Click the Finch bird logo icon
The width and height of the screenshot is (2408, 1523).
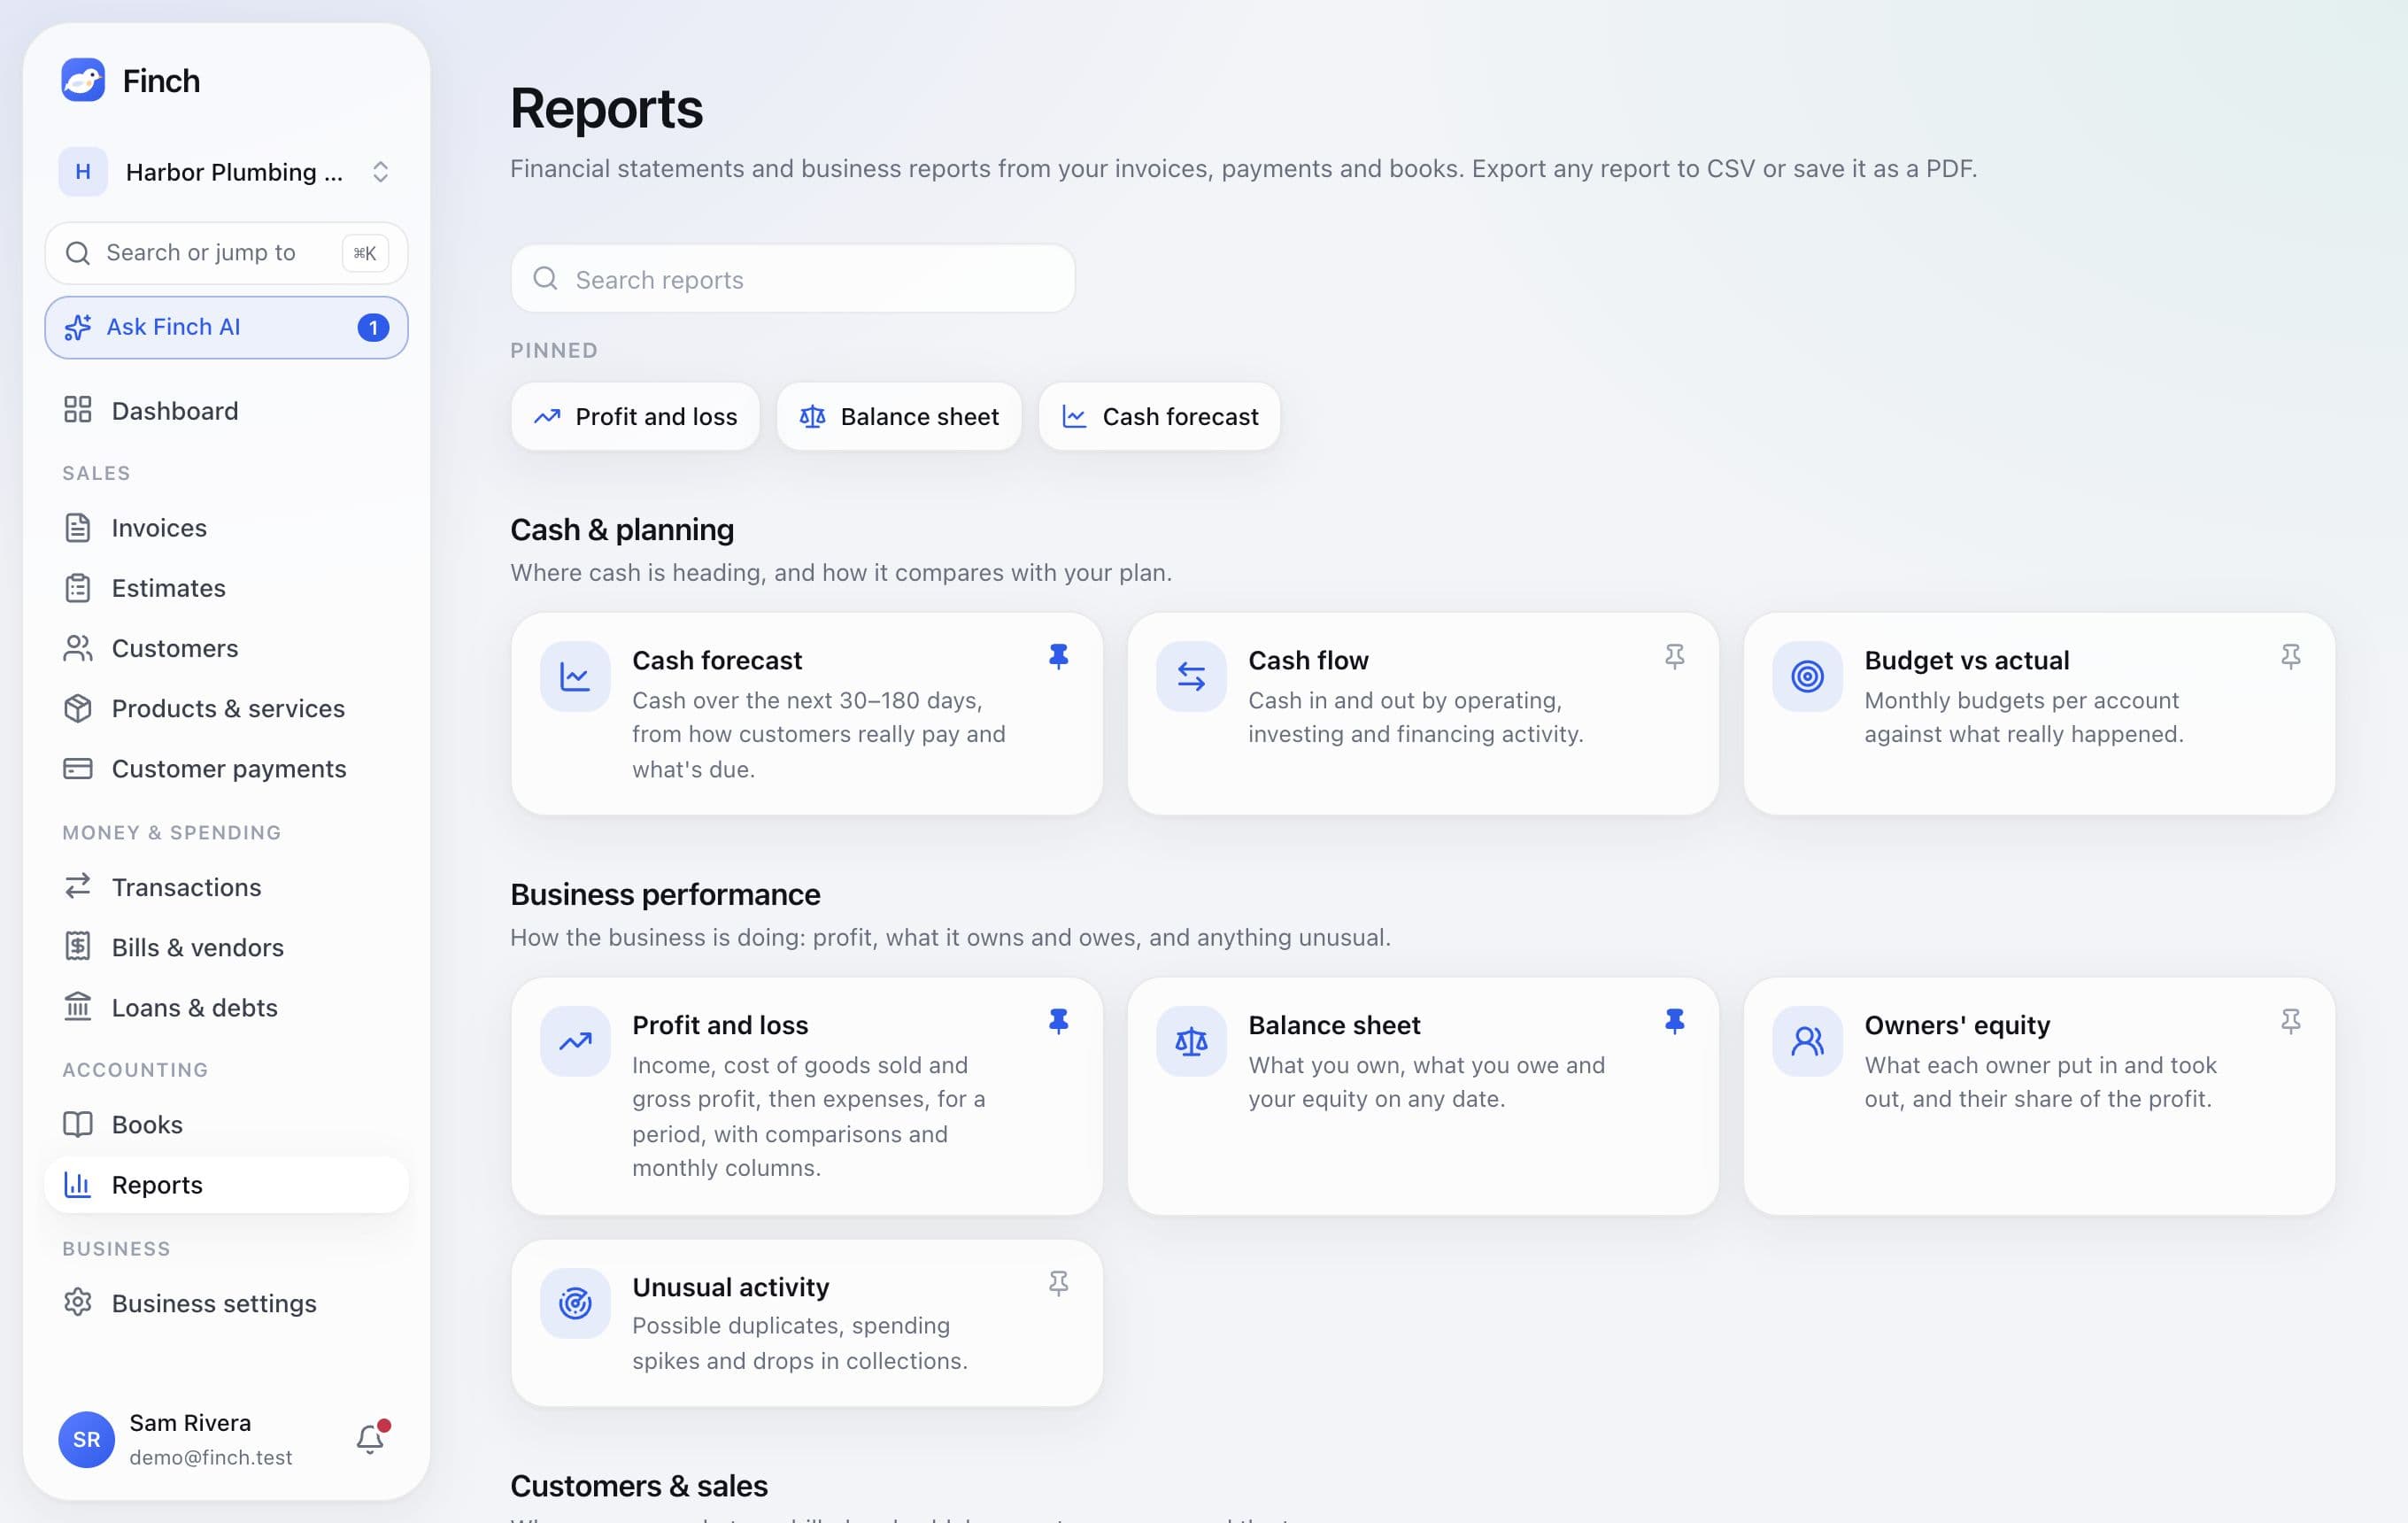pos(83,80)
